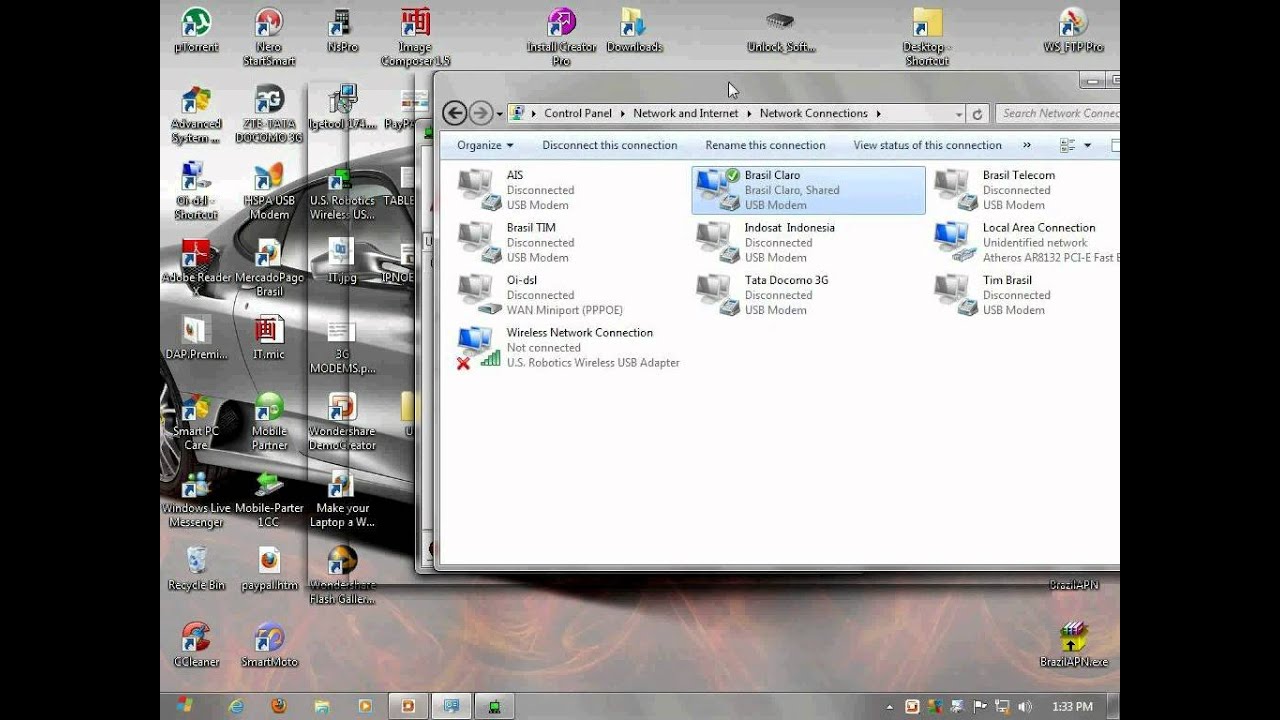Click Rename this connection
Viewport: 1280px width, 720px height.
765,145
